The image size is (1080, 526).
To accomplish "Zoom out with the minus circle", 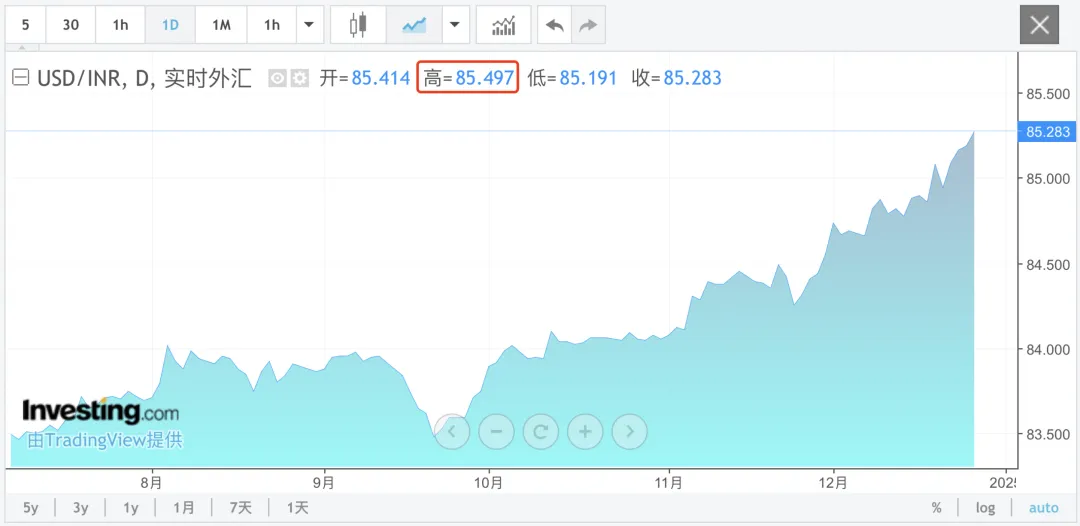I will click(497, 432).
